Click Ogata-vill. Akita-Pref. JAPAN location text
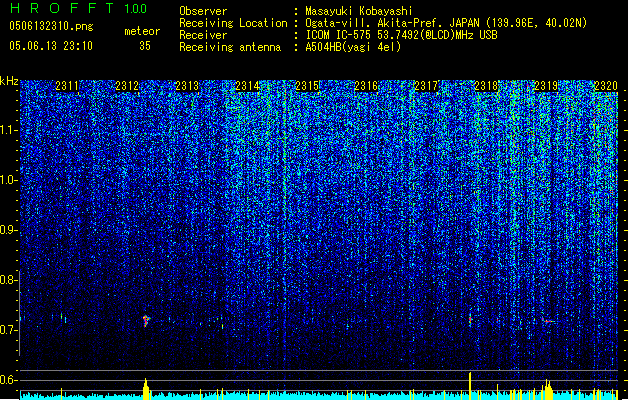The height and width of the screenshot is (400, 629). pos(446,23)
